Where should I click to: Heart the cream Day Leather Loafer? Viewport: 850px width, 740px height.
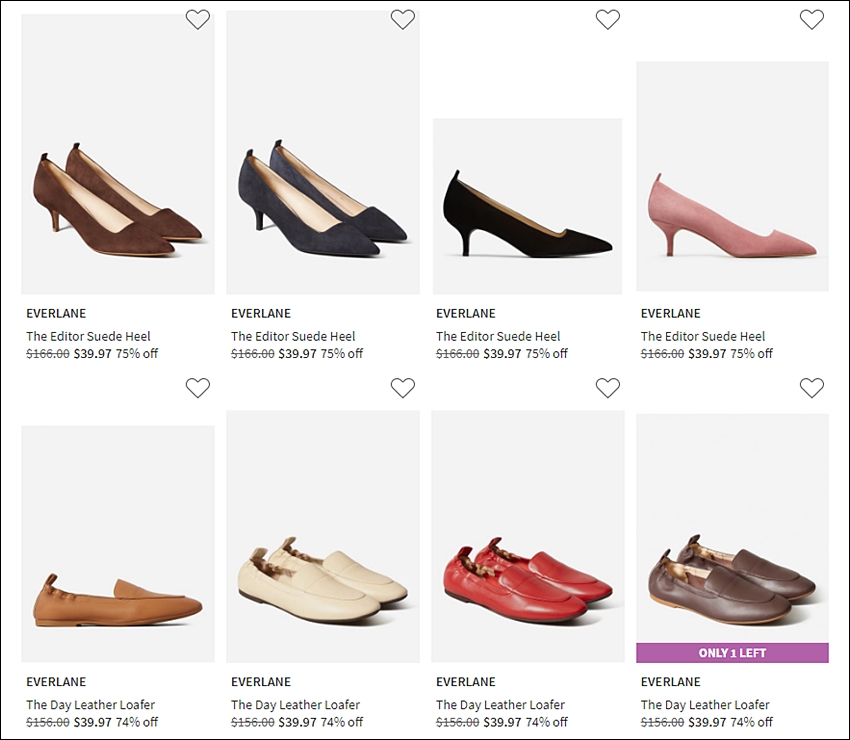[x=403, y=388]
